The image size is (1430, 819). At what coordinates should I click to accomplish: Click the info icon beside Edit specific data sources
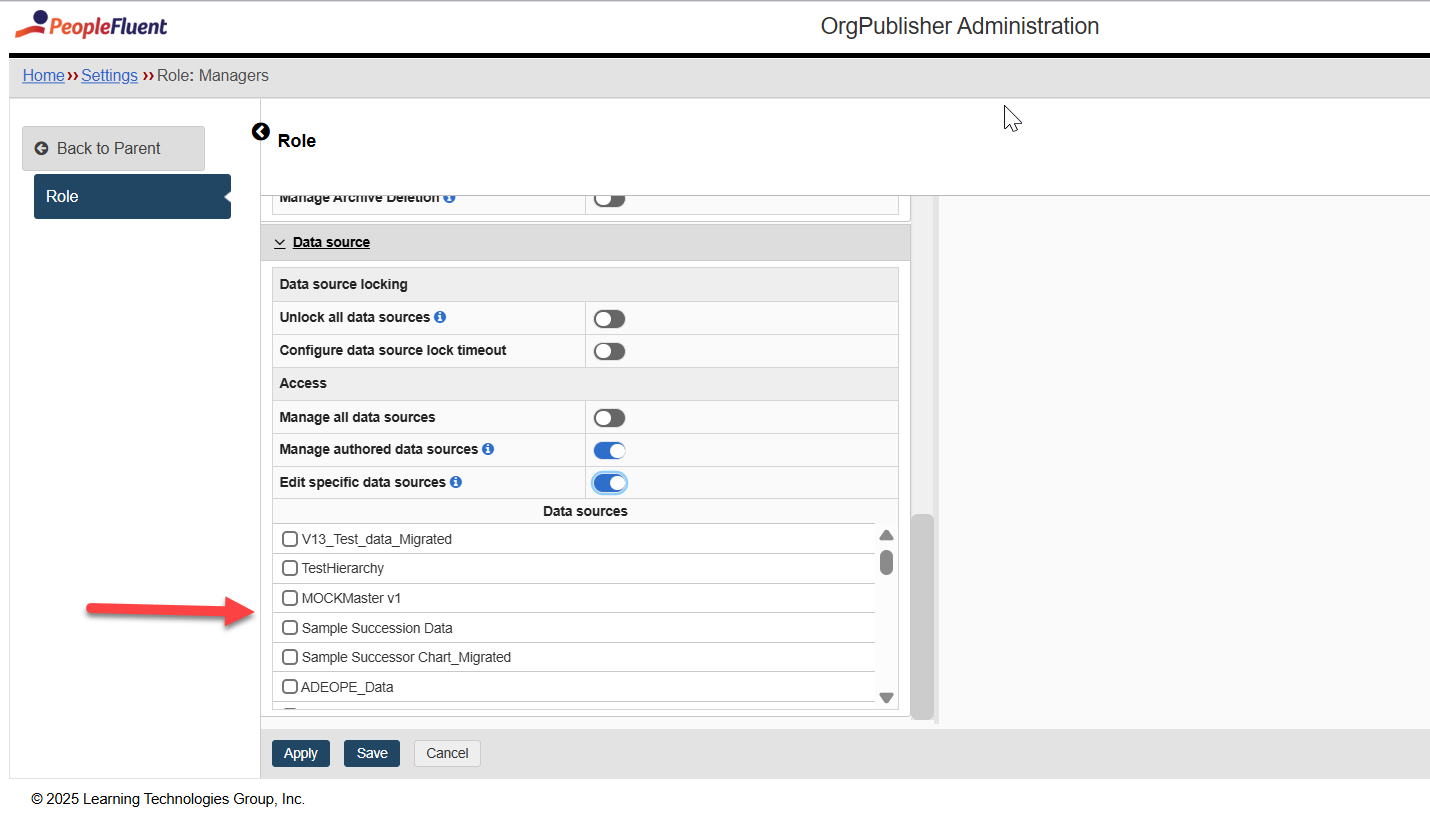point(456,482)
